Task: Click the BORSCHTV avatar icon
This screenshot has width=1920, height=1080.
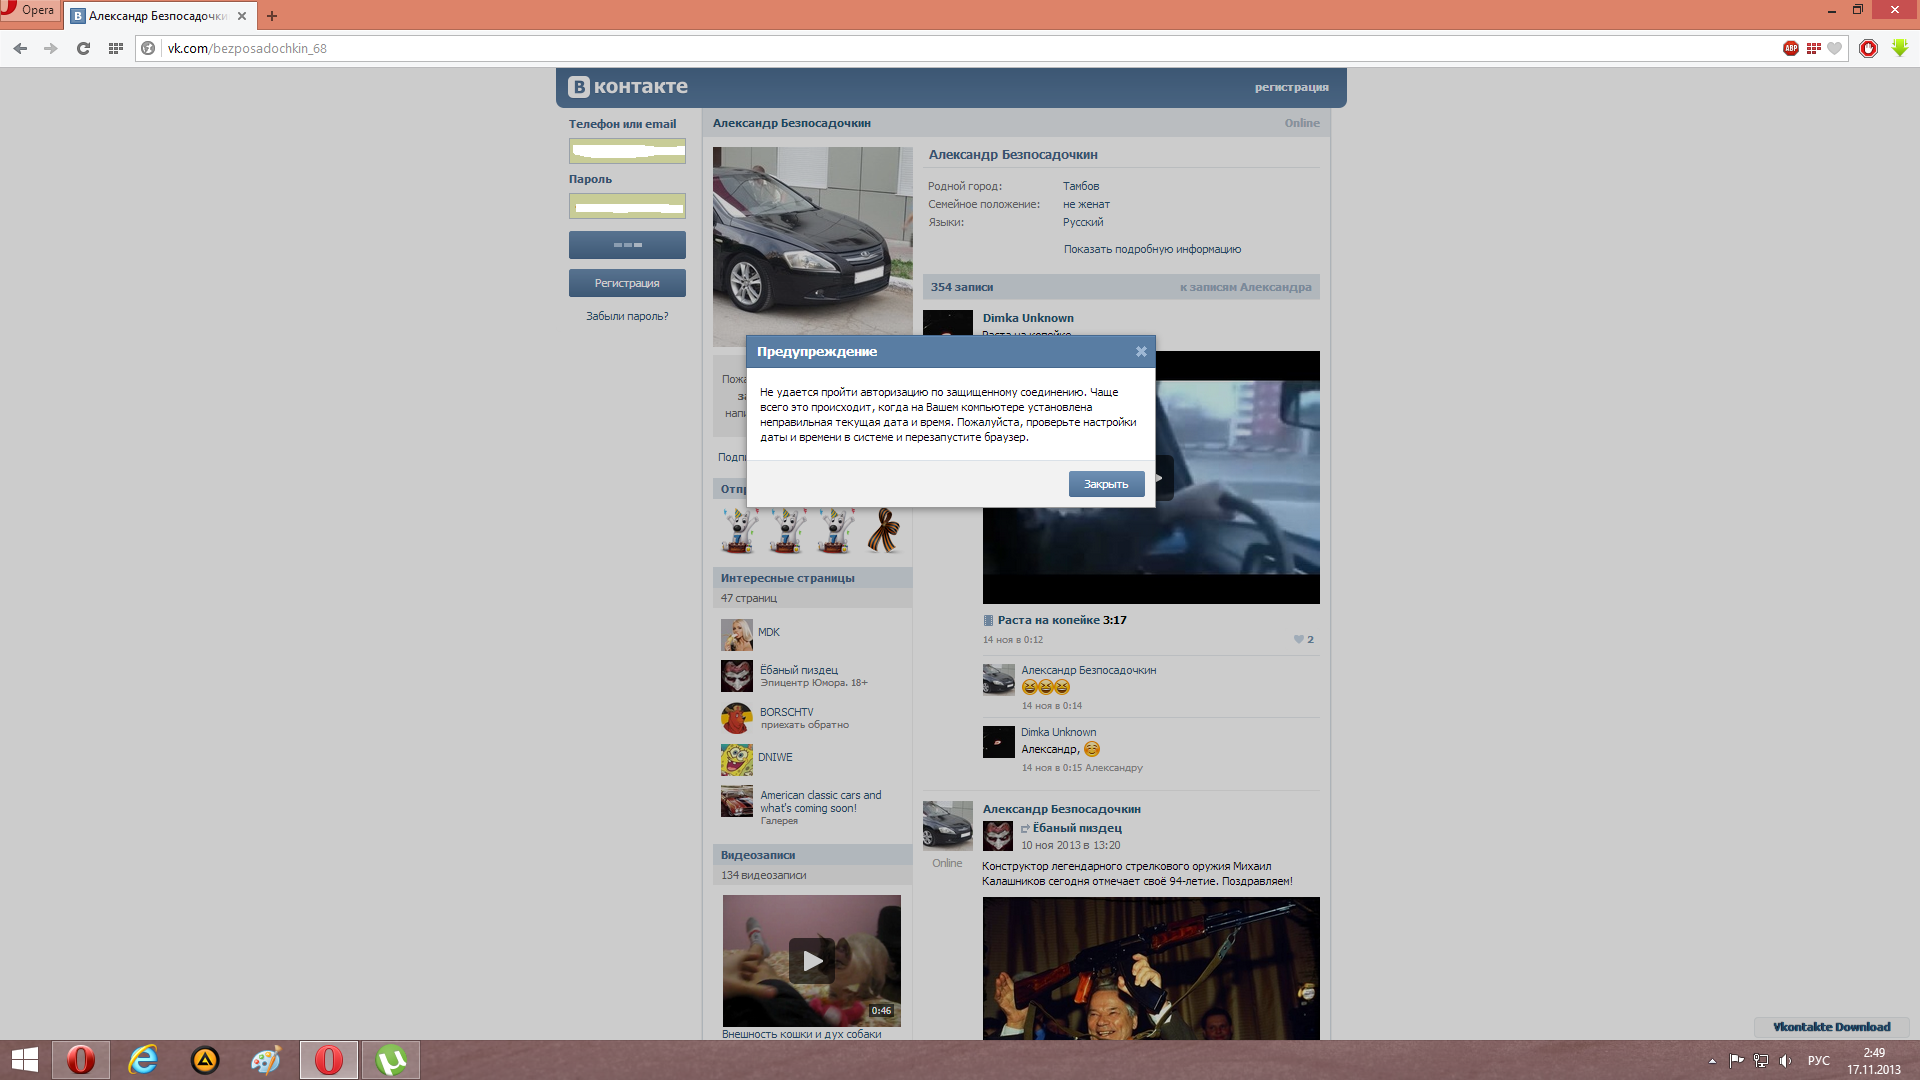Action: 737,718
